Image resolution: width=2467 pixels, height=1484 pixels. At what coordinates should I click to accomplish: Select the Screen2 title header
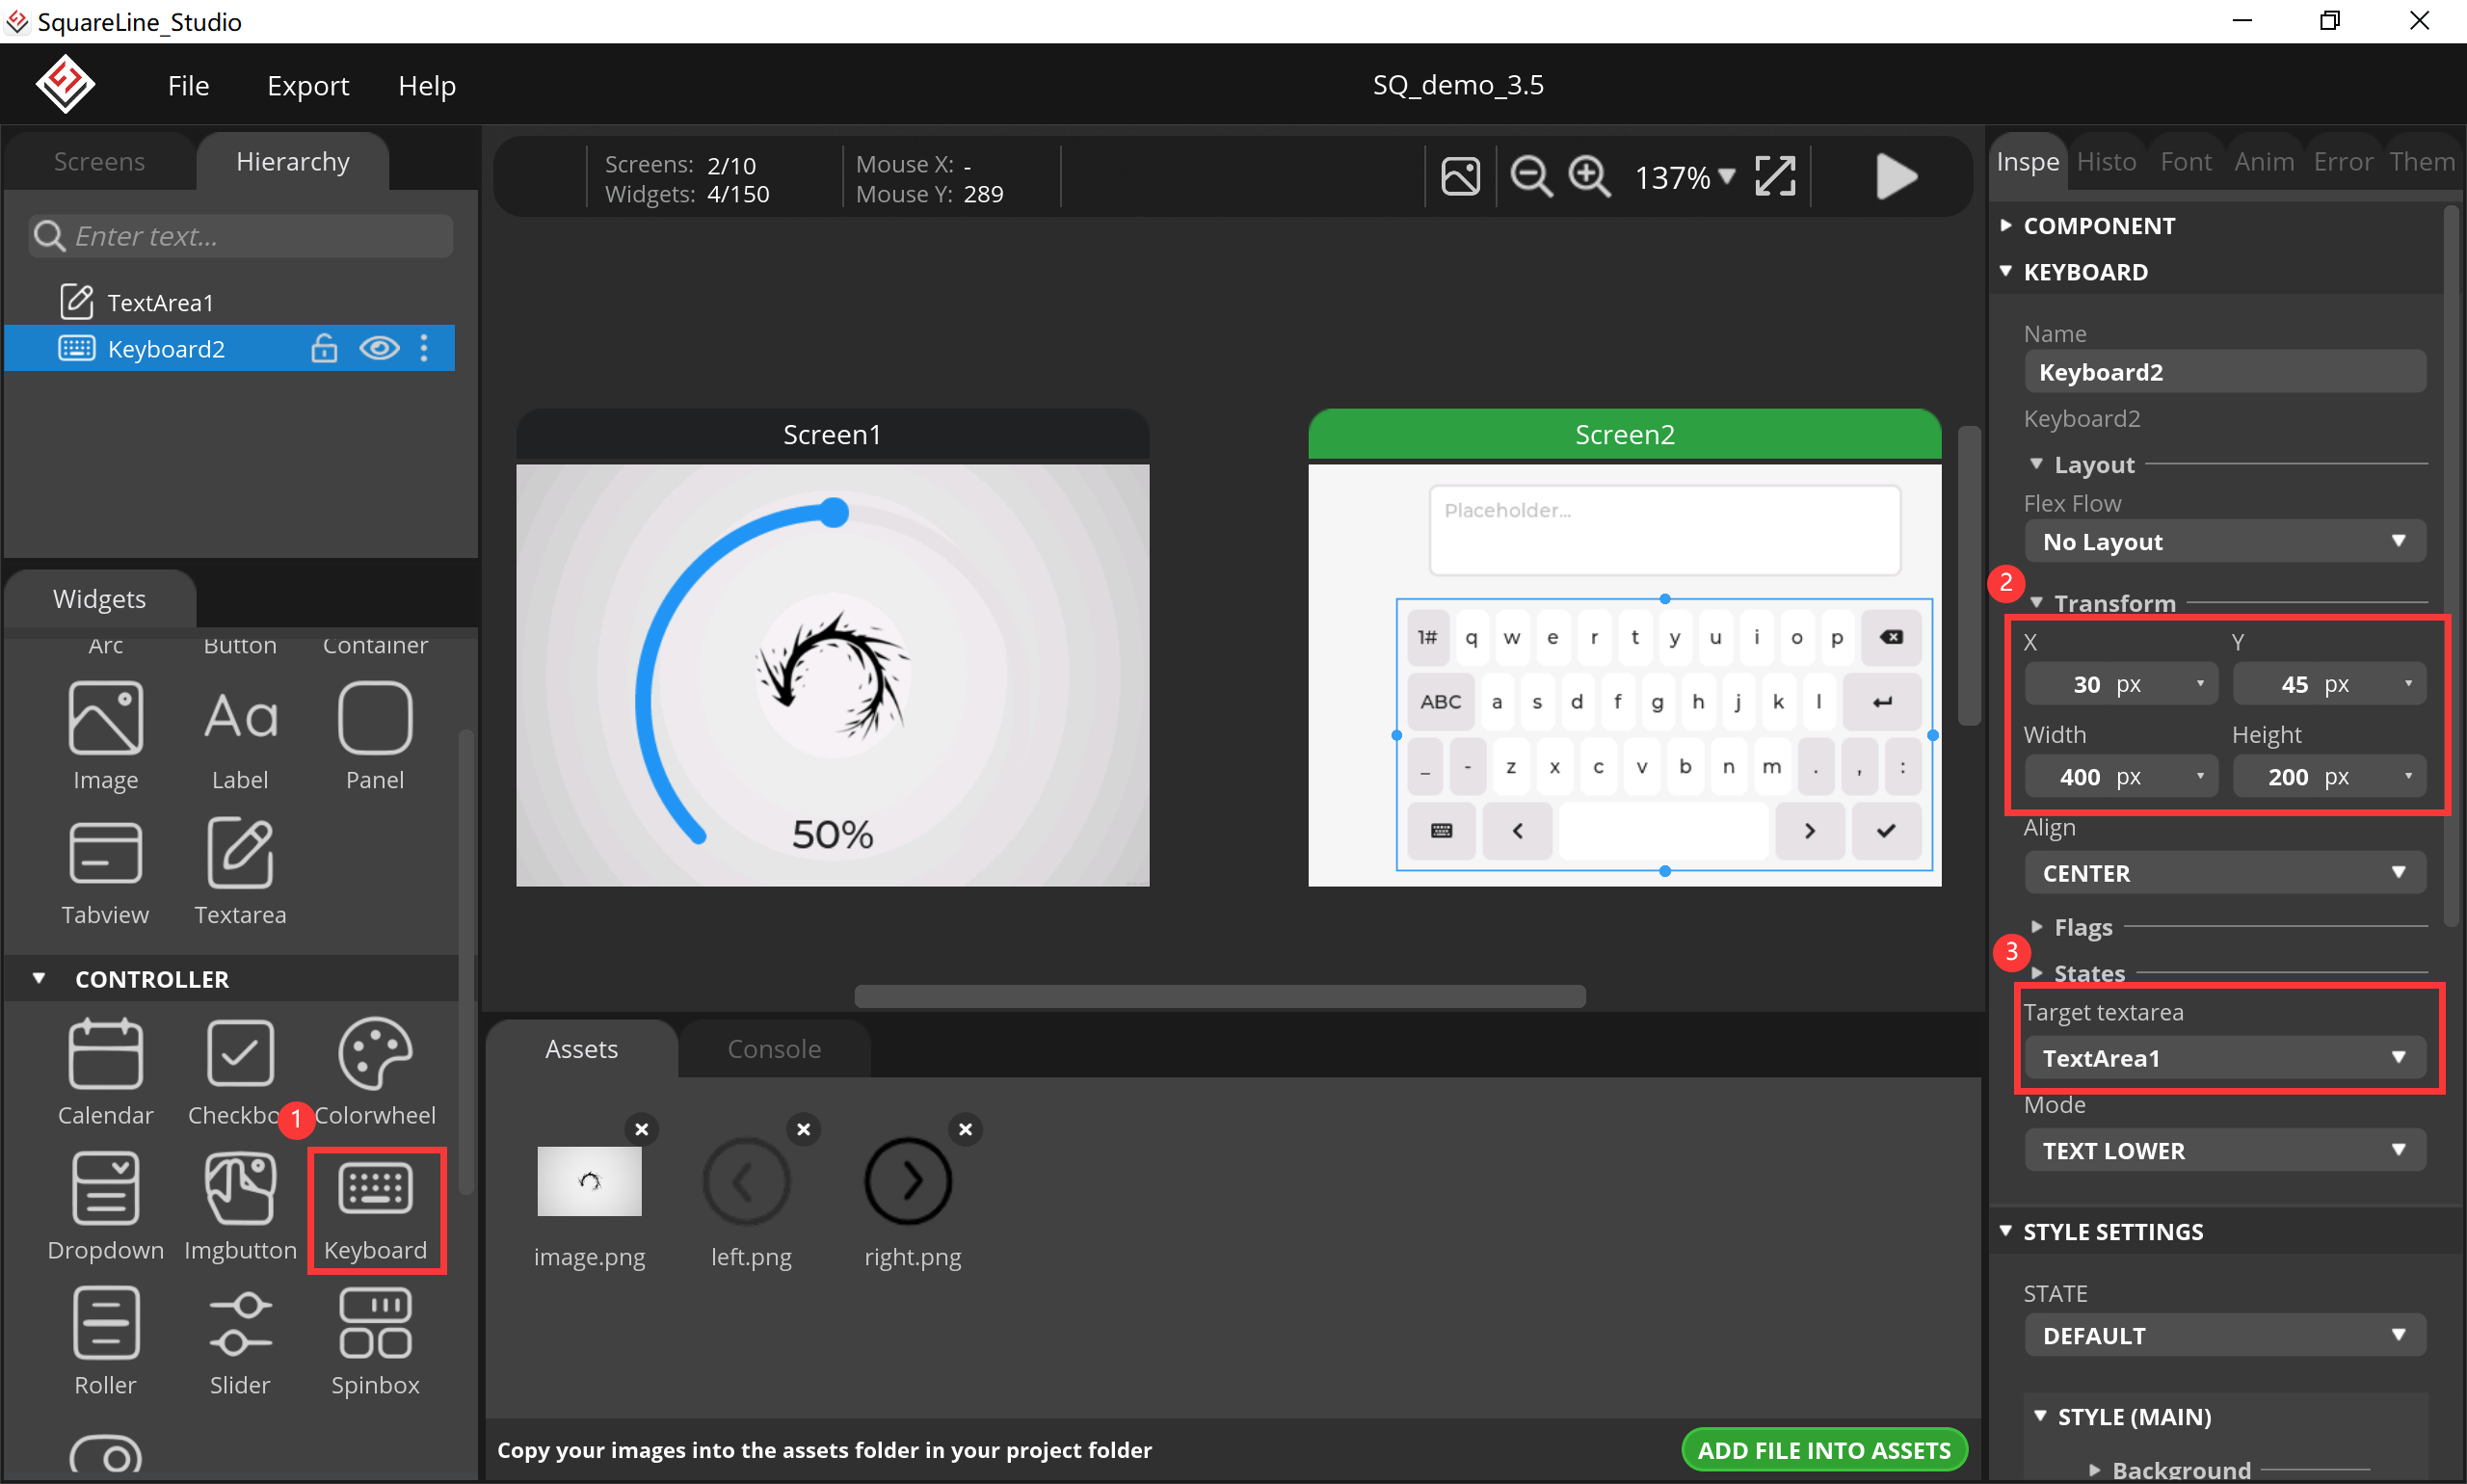click(x=1624, y=434)
